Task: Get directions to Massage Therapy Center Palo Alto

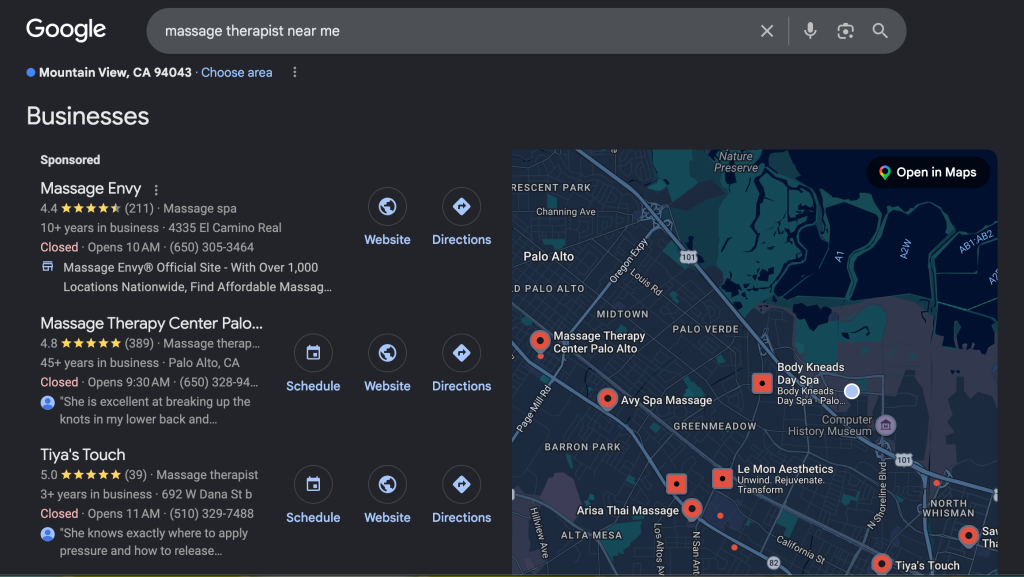Action: pyautogui.click(x=461, y=353)
